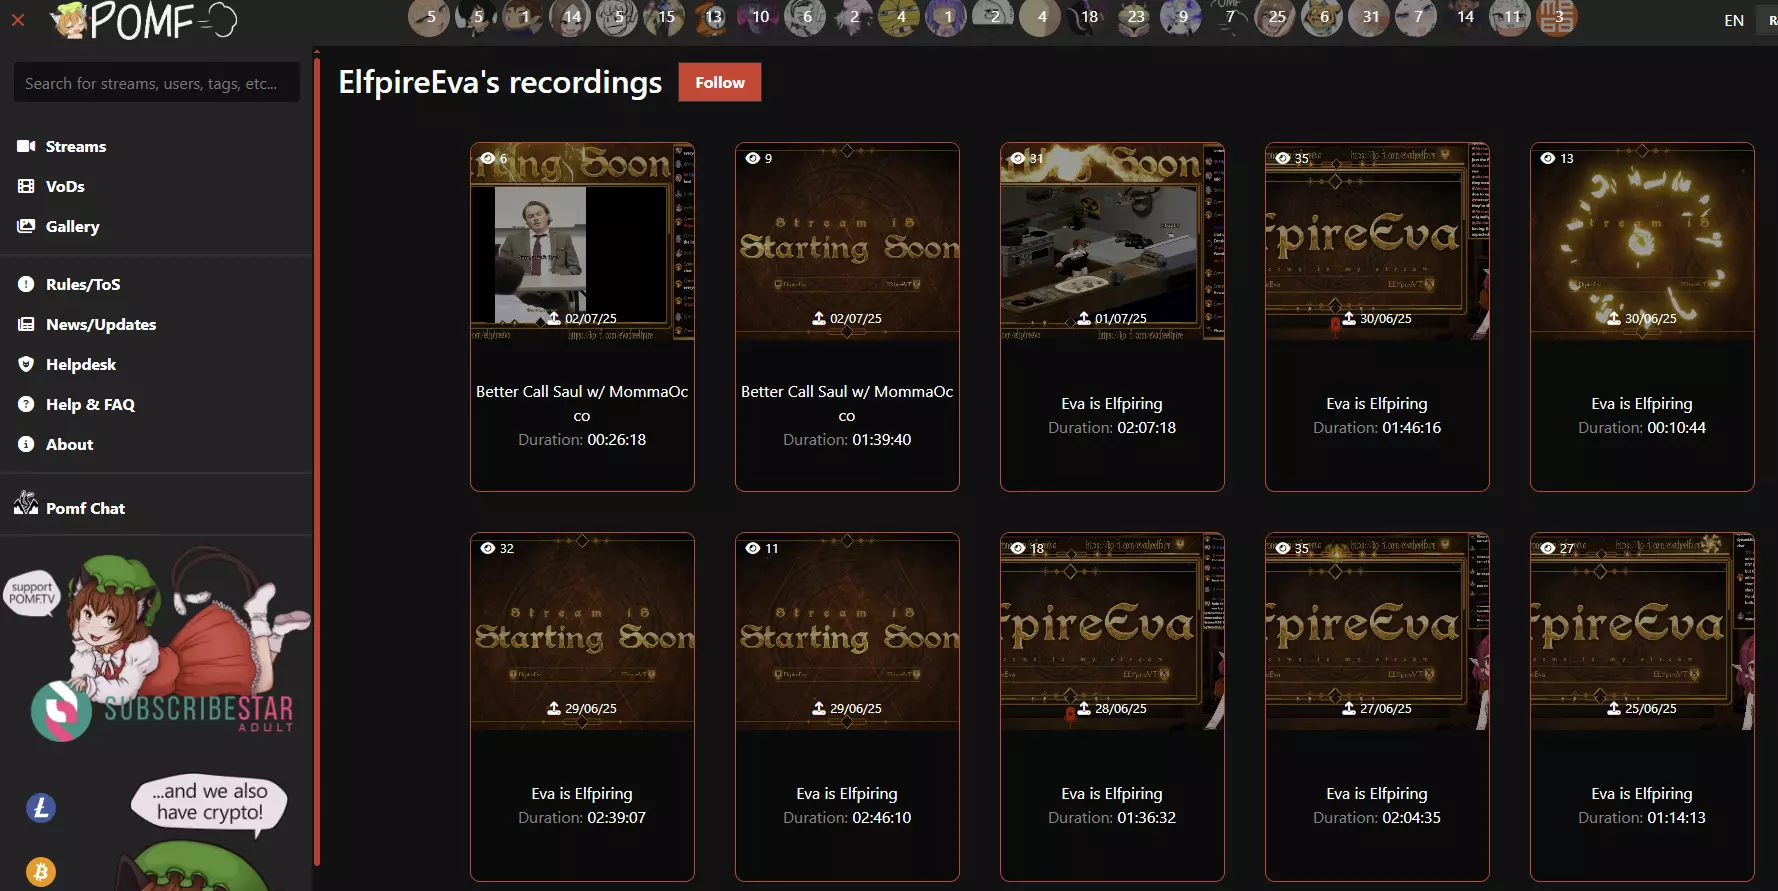
Task: Open recording with duration 01:46:16
Action: coord(1377,317)
